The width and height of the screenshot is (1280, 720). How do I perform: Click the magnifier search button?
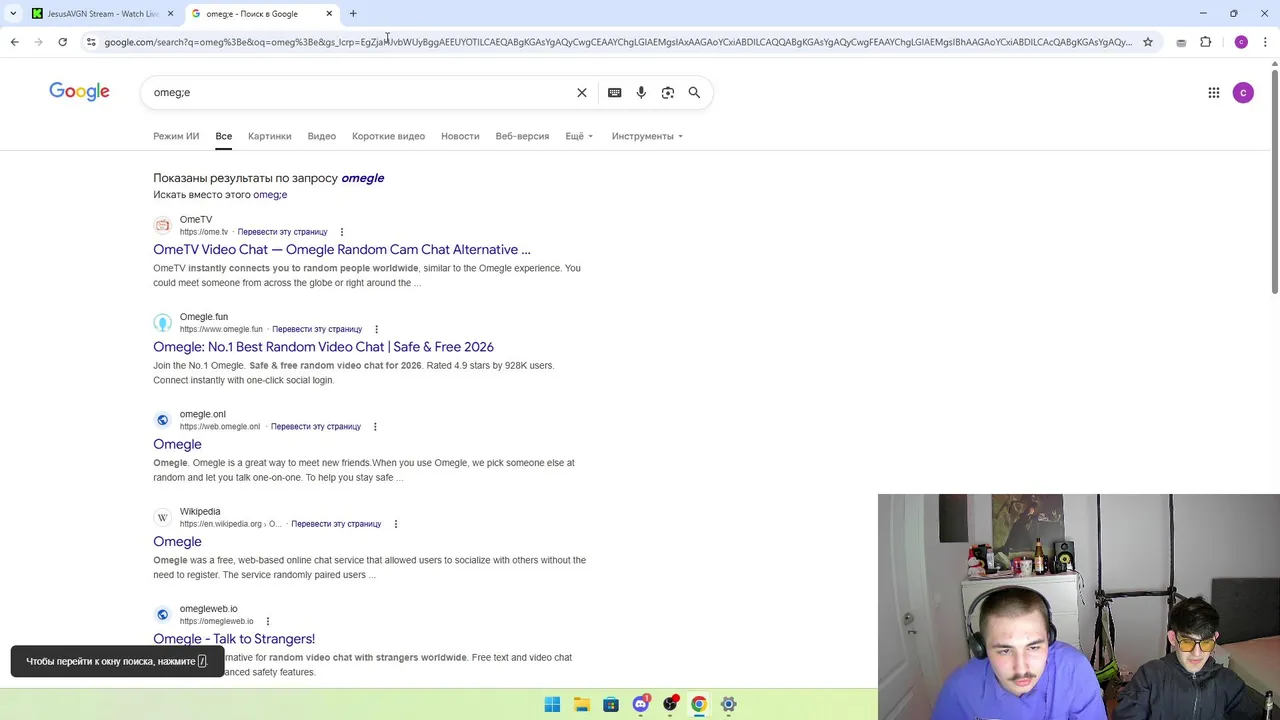tap(694, 93)
